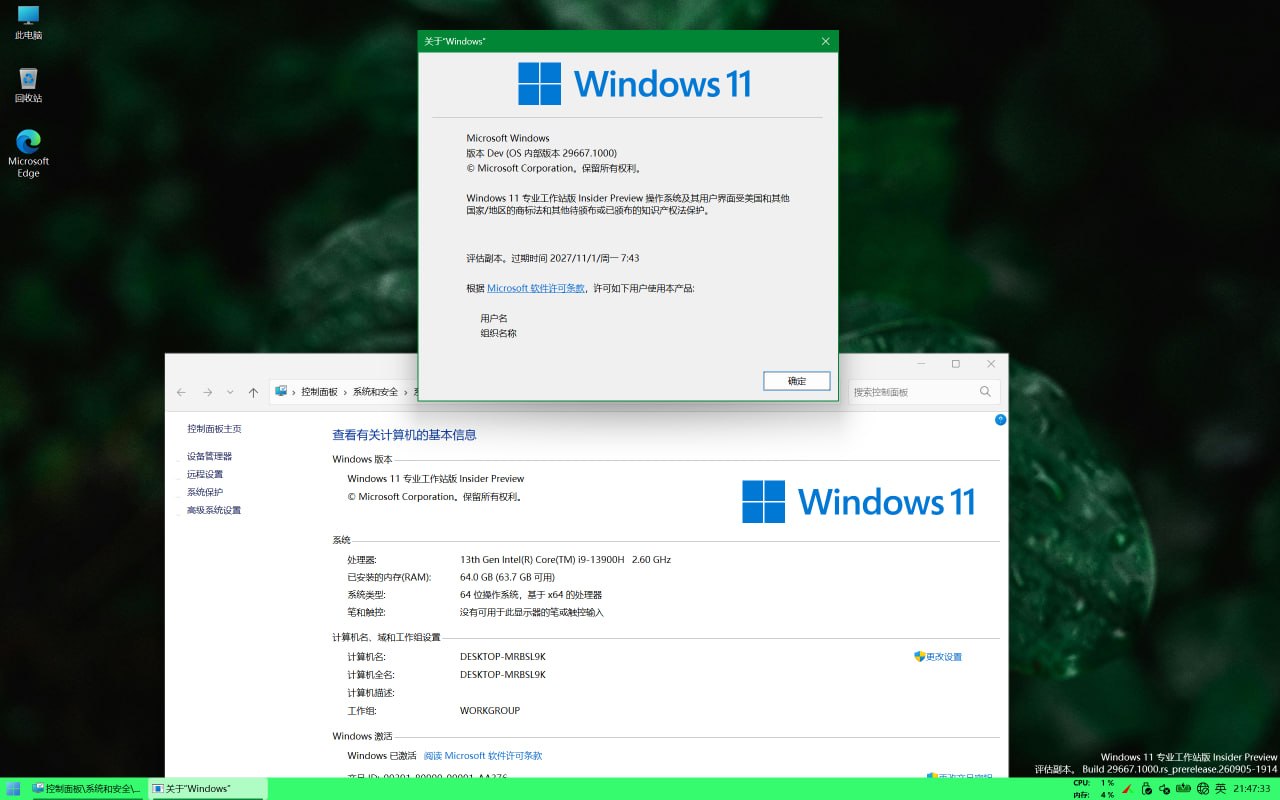This screenshot has width=1280, height=800.
Task: Open the help question mark icon
Action: [x=1000, y=420]
